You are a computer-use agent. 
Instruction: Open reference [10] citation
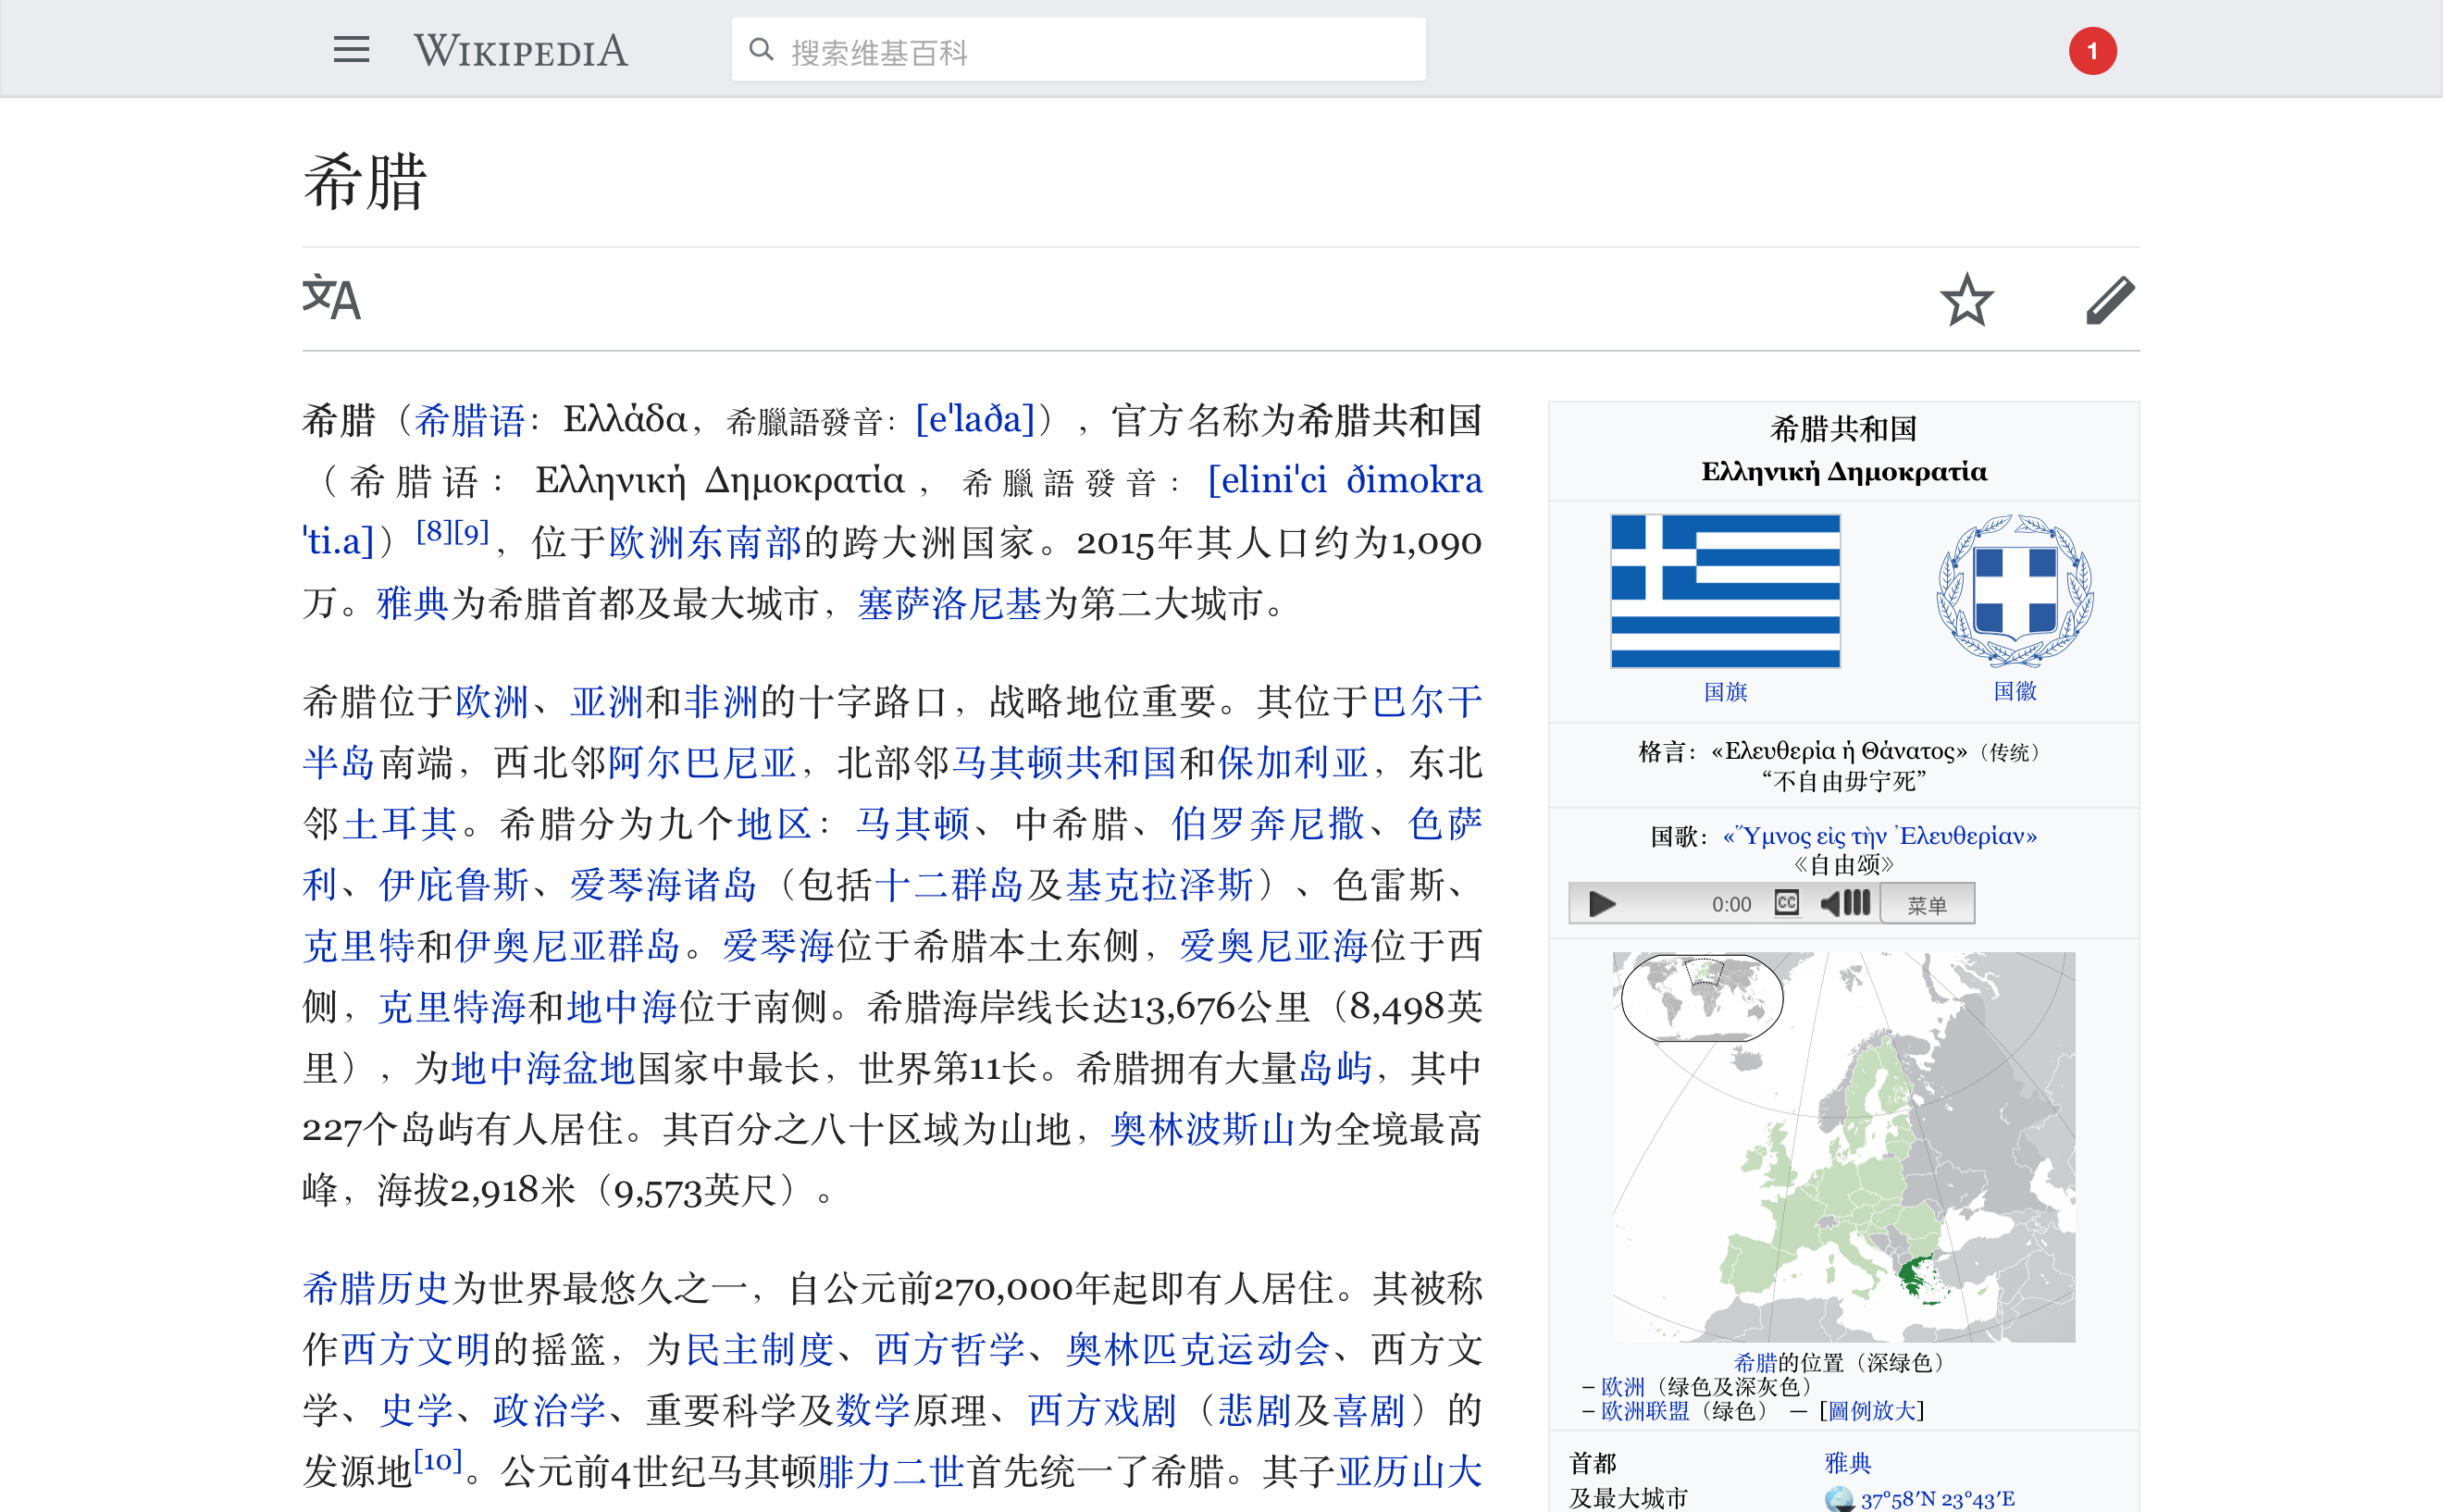coord(438,1461)
